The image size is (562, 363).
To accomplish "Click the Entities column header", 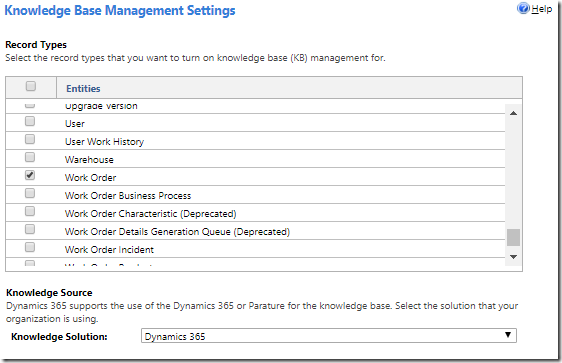I will click(83, 89).
